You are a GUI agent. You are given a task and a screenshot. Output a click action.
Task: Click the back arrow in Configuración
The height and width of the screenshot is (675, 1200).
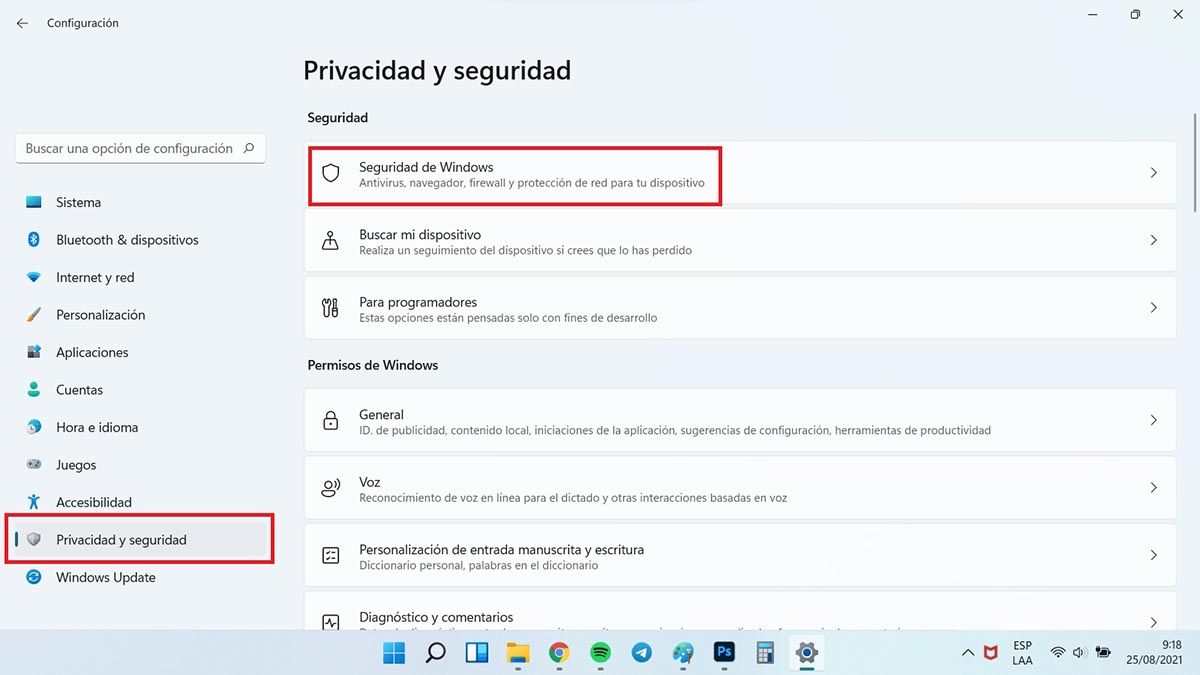click(22, 23)
